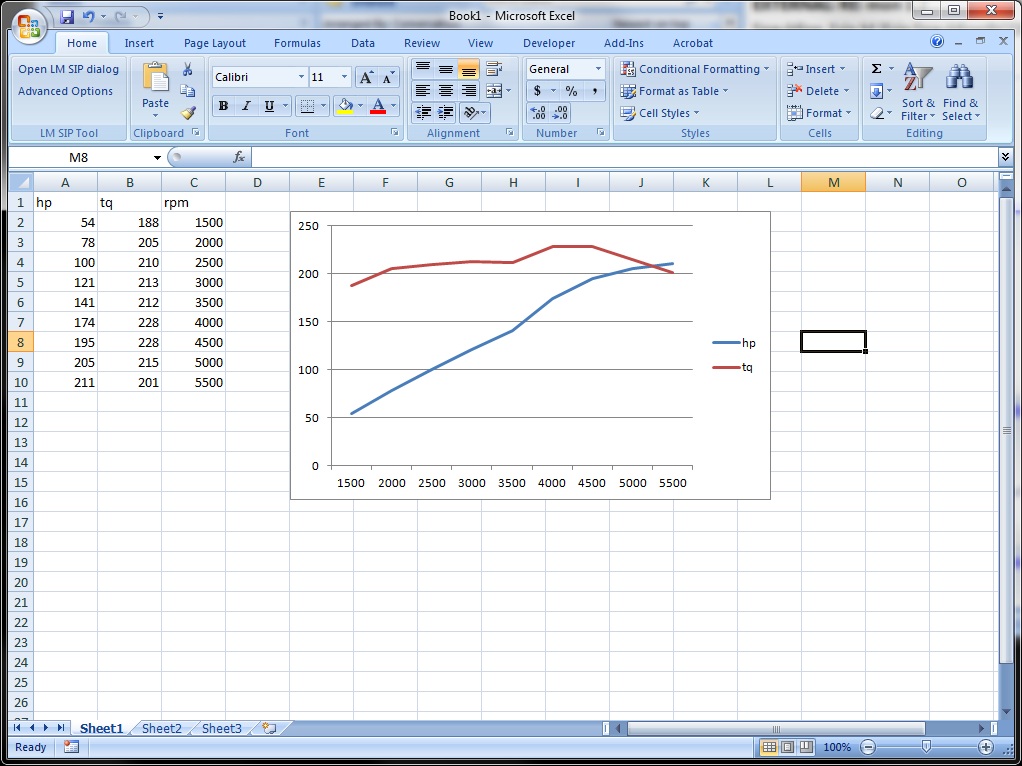
Task: Click the Cut scissors icon
Action: [187, 69]
